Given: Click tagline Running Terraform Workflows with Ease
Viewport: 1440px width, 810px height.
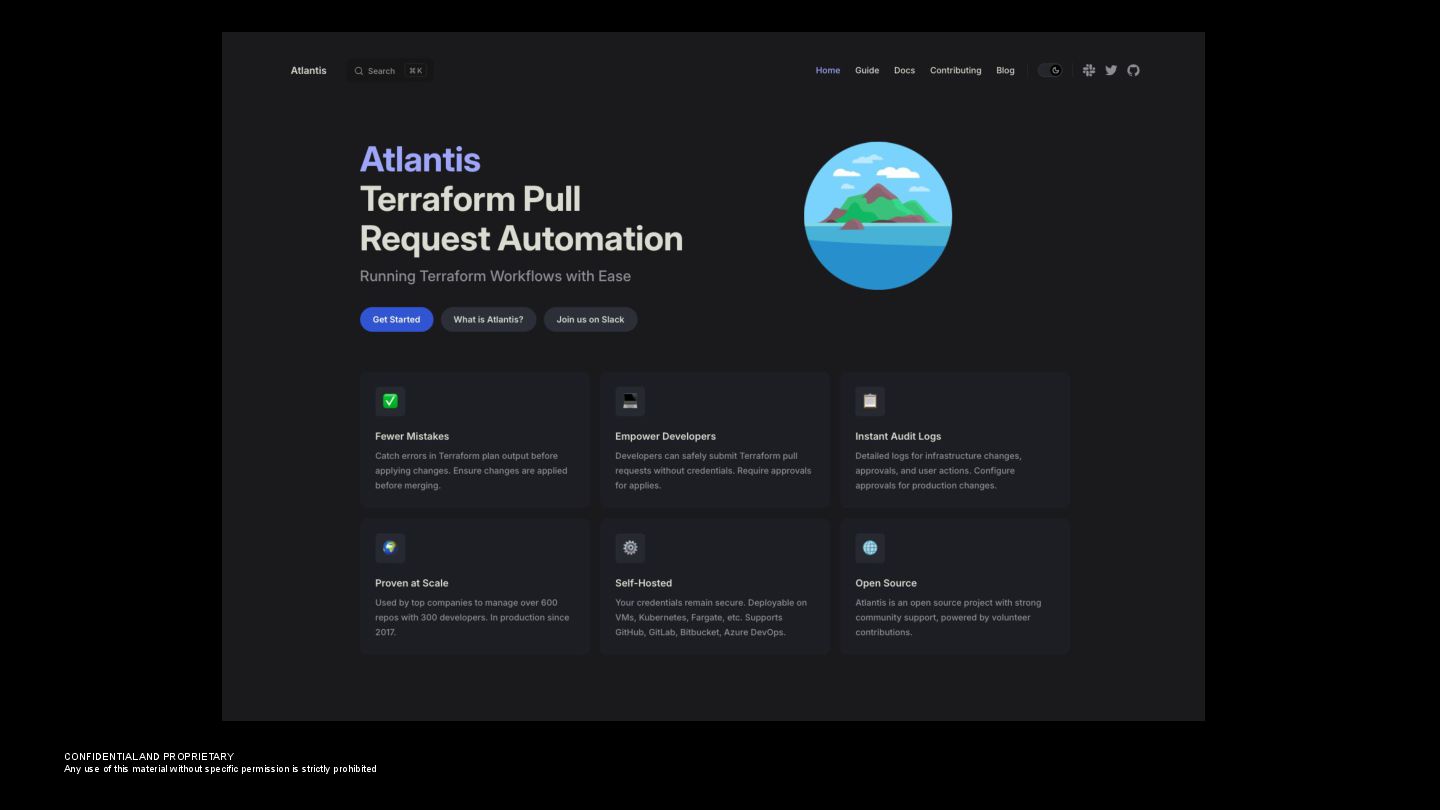Looking at the screenshot, I should [495, 276].
